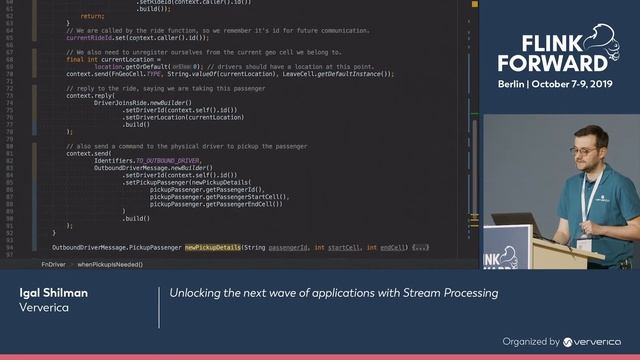The height and width of the screenshot is (360, 640).
Task: Click the FnDriver breadcrumb
Action: click(53, 264)
